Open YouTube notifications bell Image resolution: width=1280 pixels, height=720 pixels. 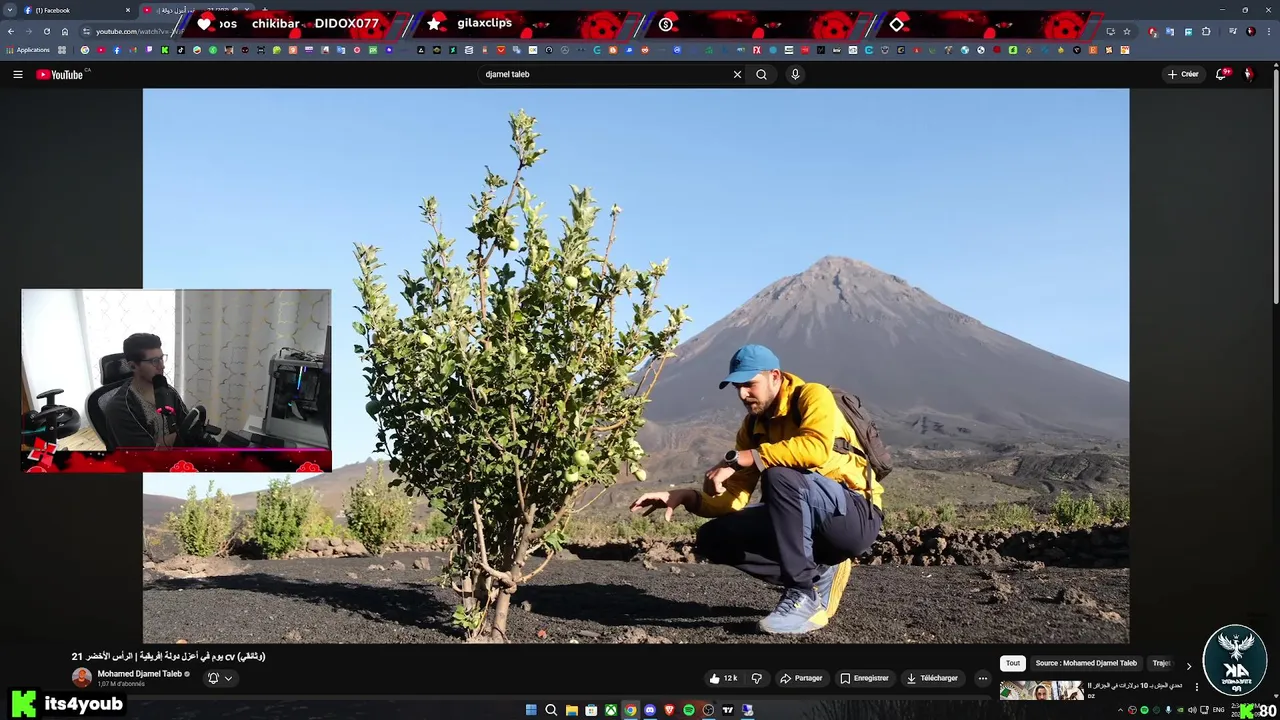[x=1221, y=74]
